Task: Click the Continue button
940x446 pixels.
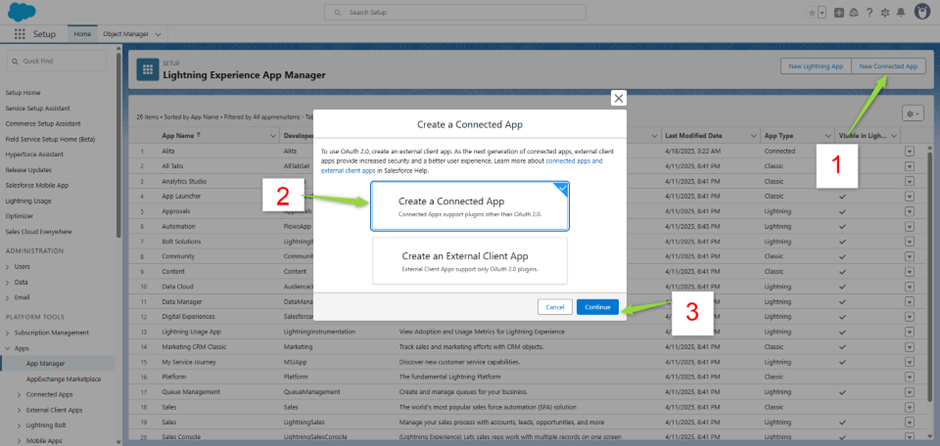Action: pyautogui.click(x=598, y=307)
